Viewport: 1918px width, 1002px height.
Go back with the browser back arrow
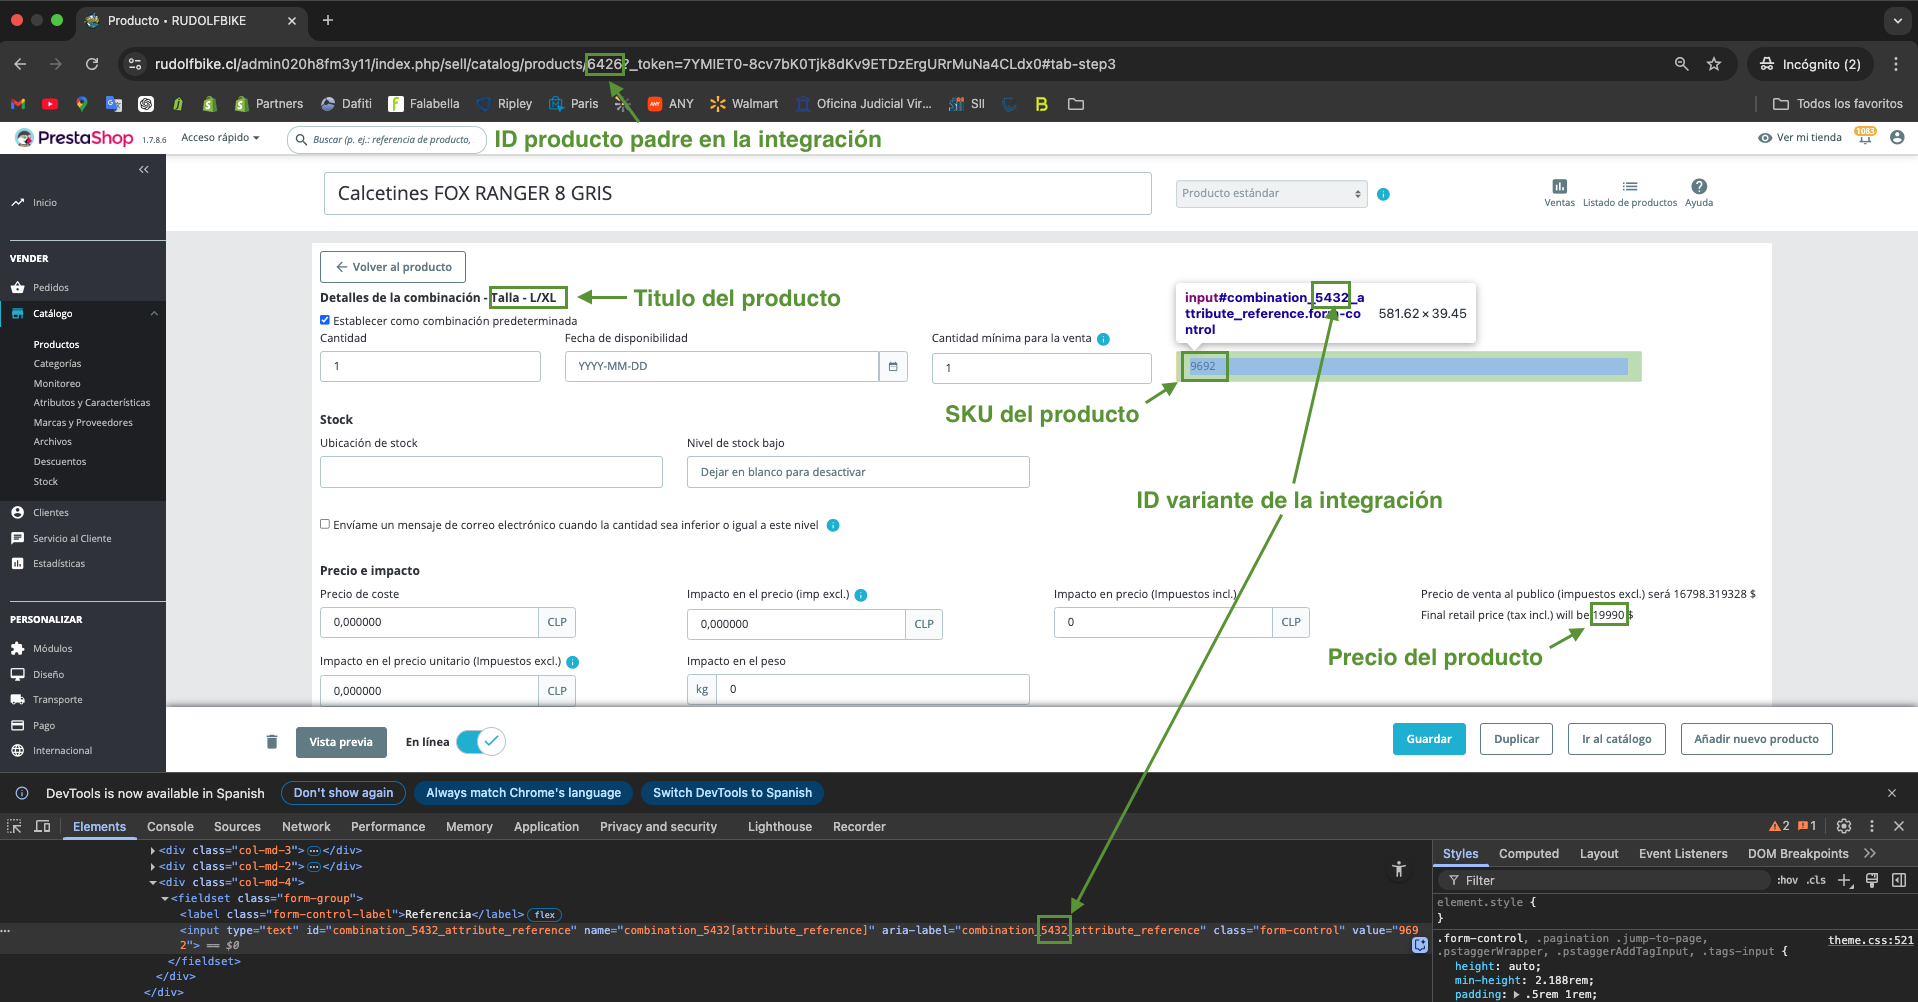coord(20,64)
